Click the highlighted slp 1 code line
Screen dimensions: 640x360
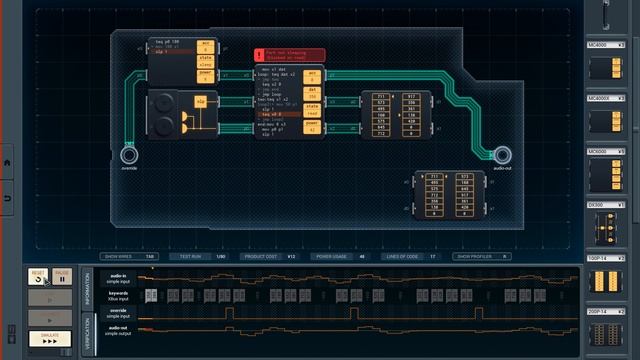point(171,52)
